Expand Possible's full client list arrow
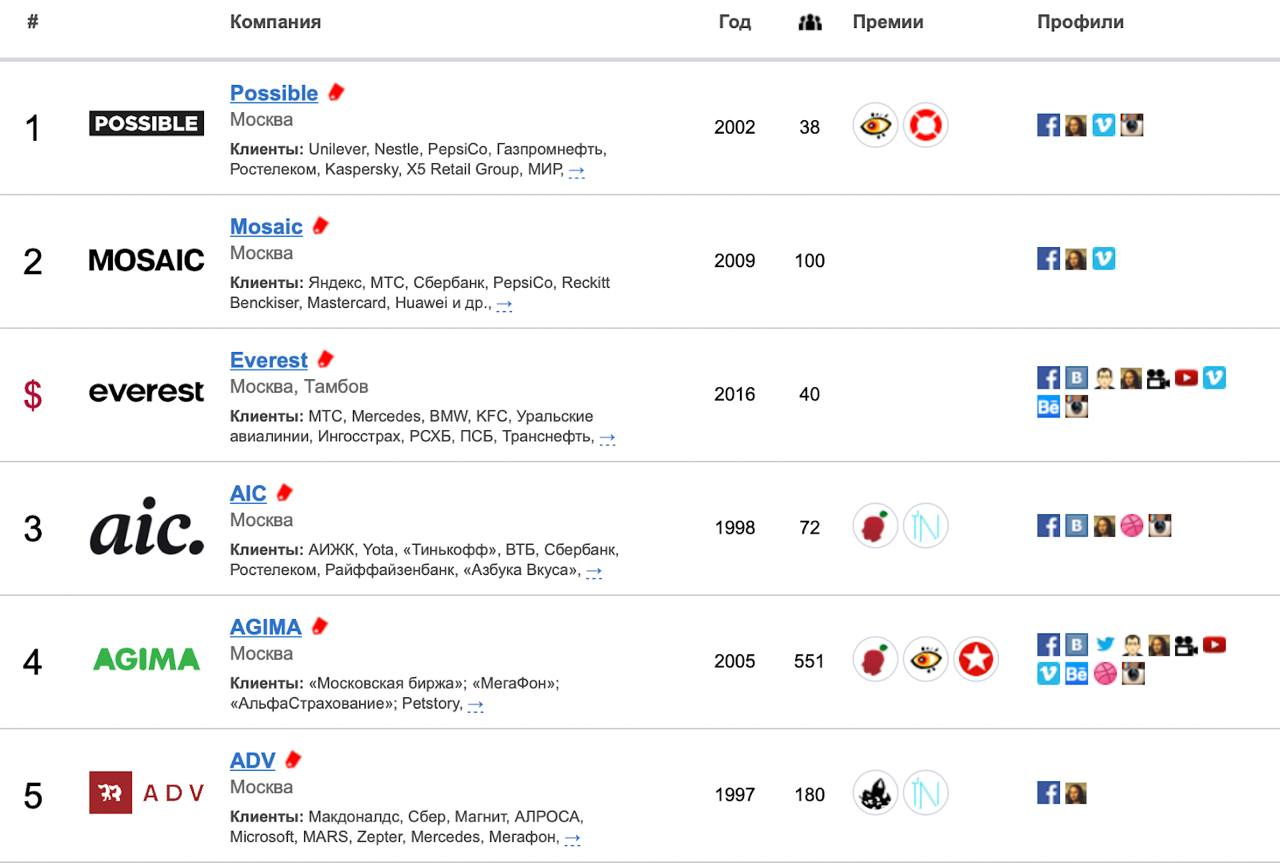Viewport: 1280px width, 863px height. point(577,171)
